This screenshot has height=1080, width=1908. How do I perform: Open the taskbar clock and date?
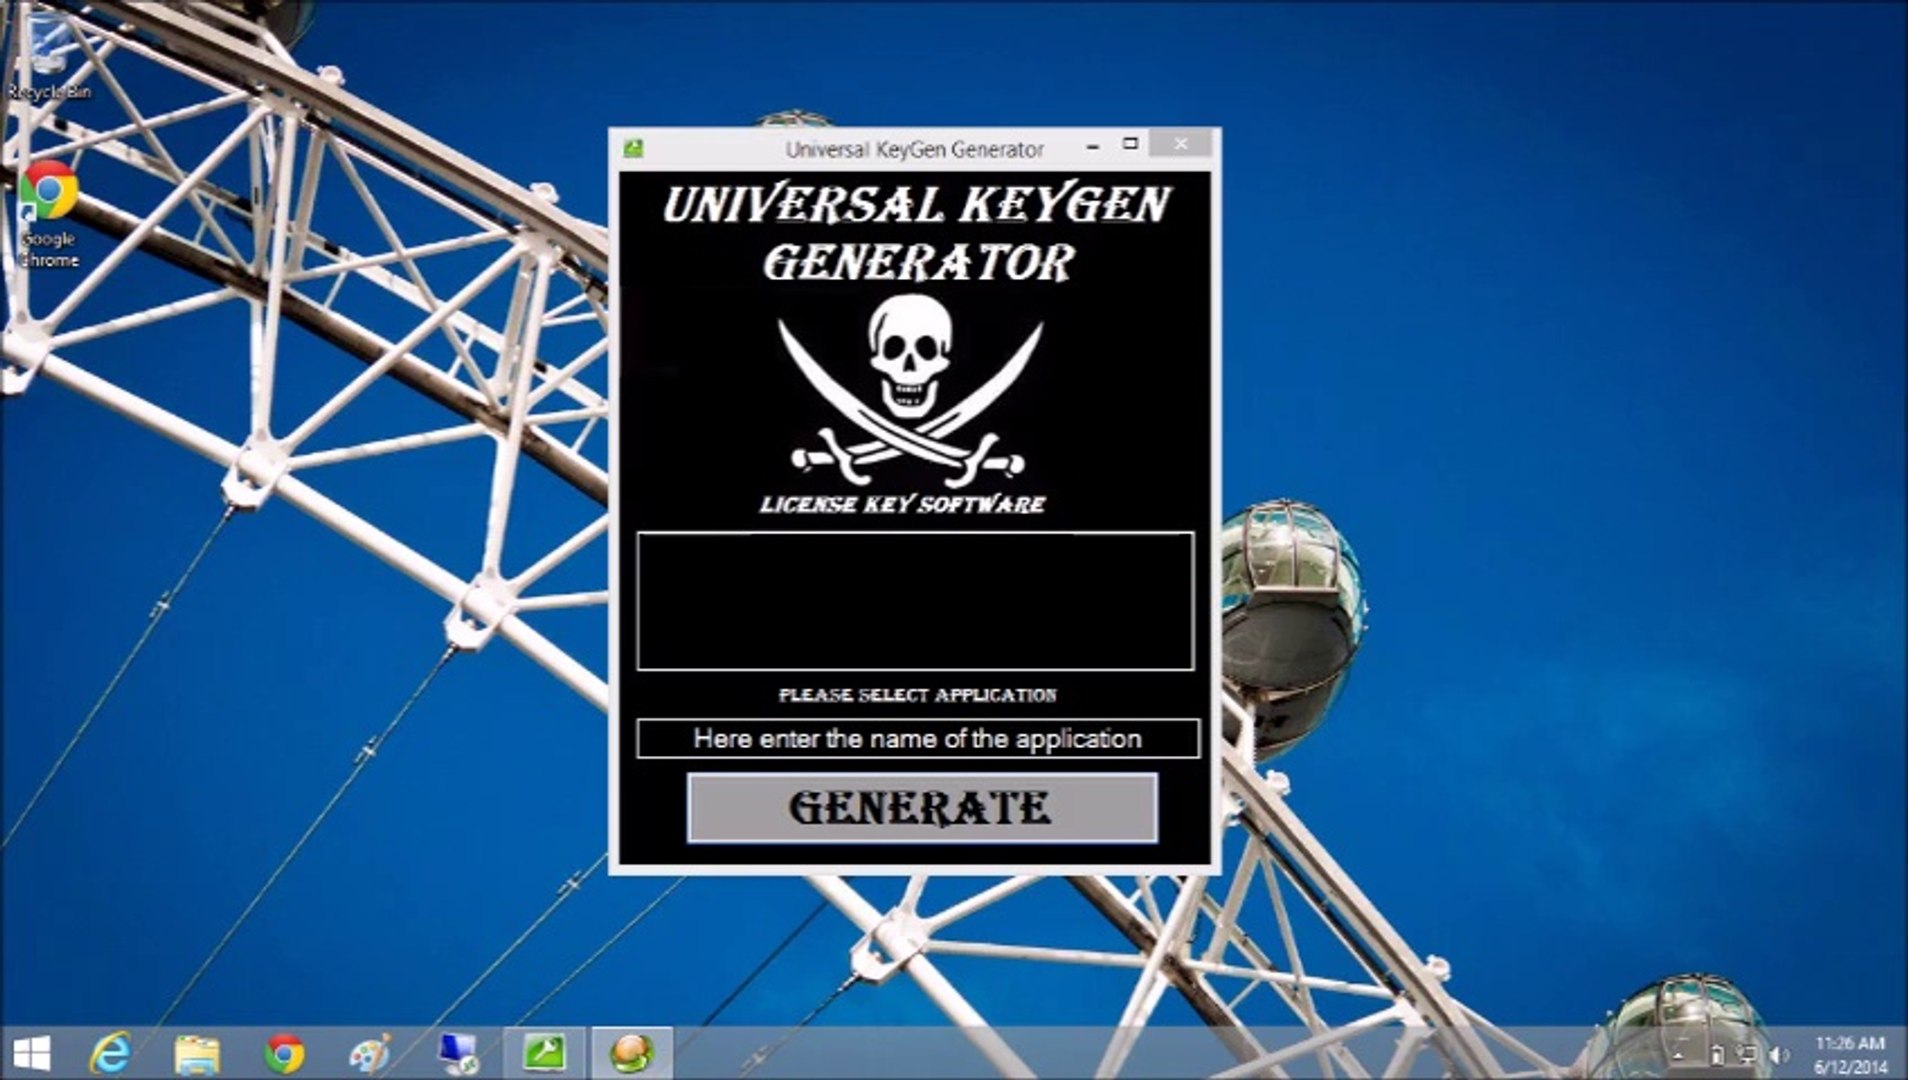[1850, 1055]
